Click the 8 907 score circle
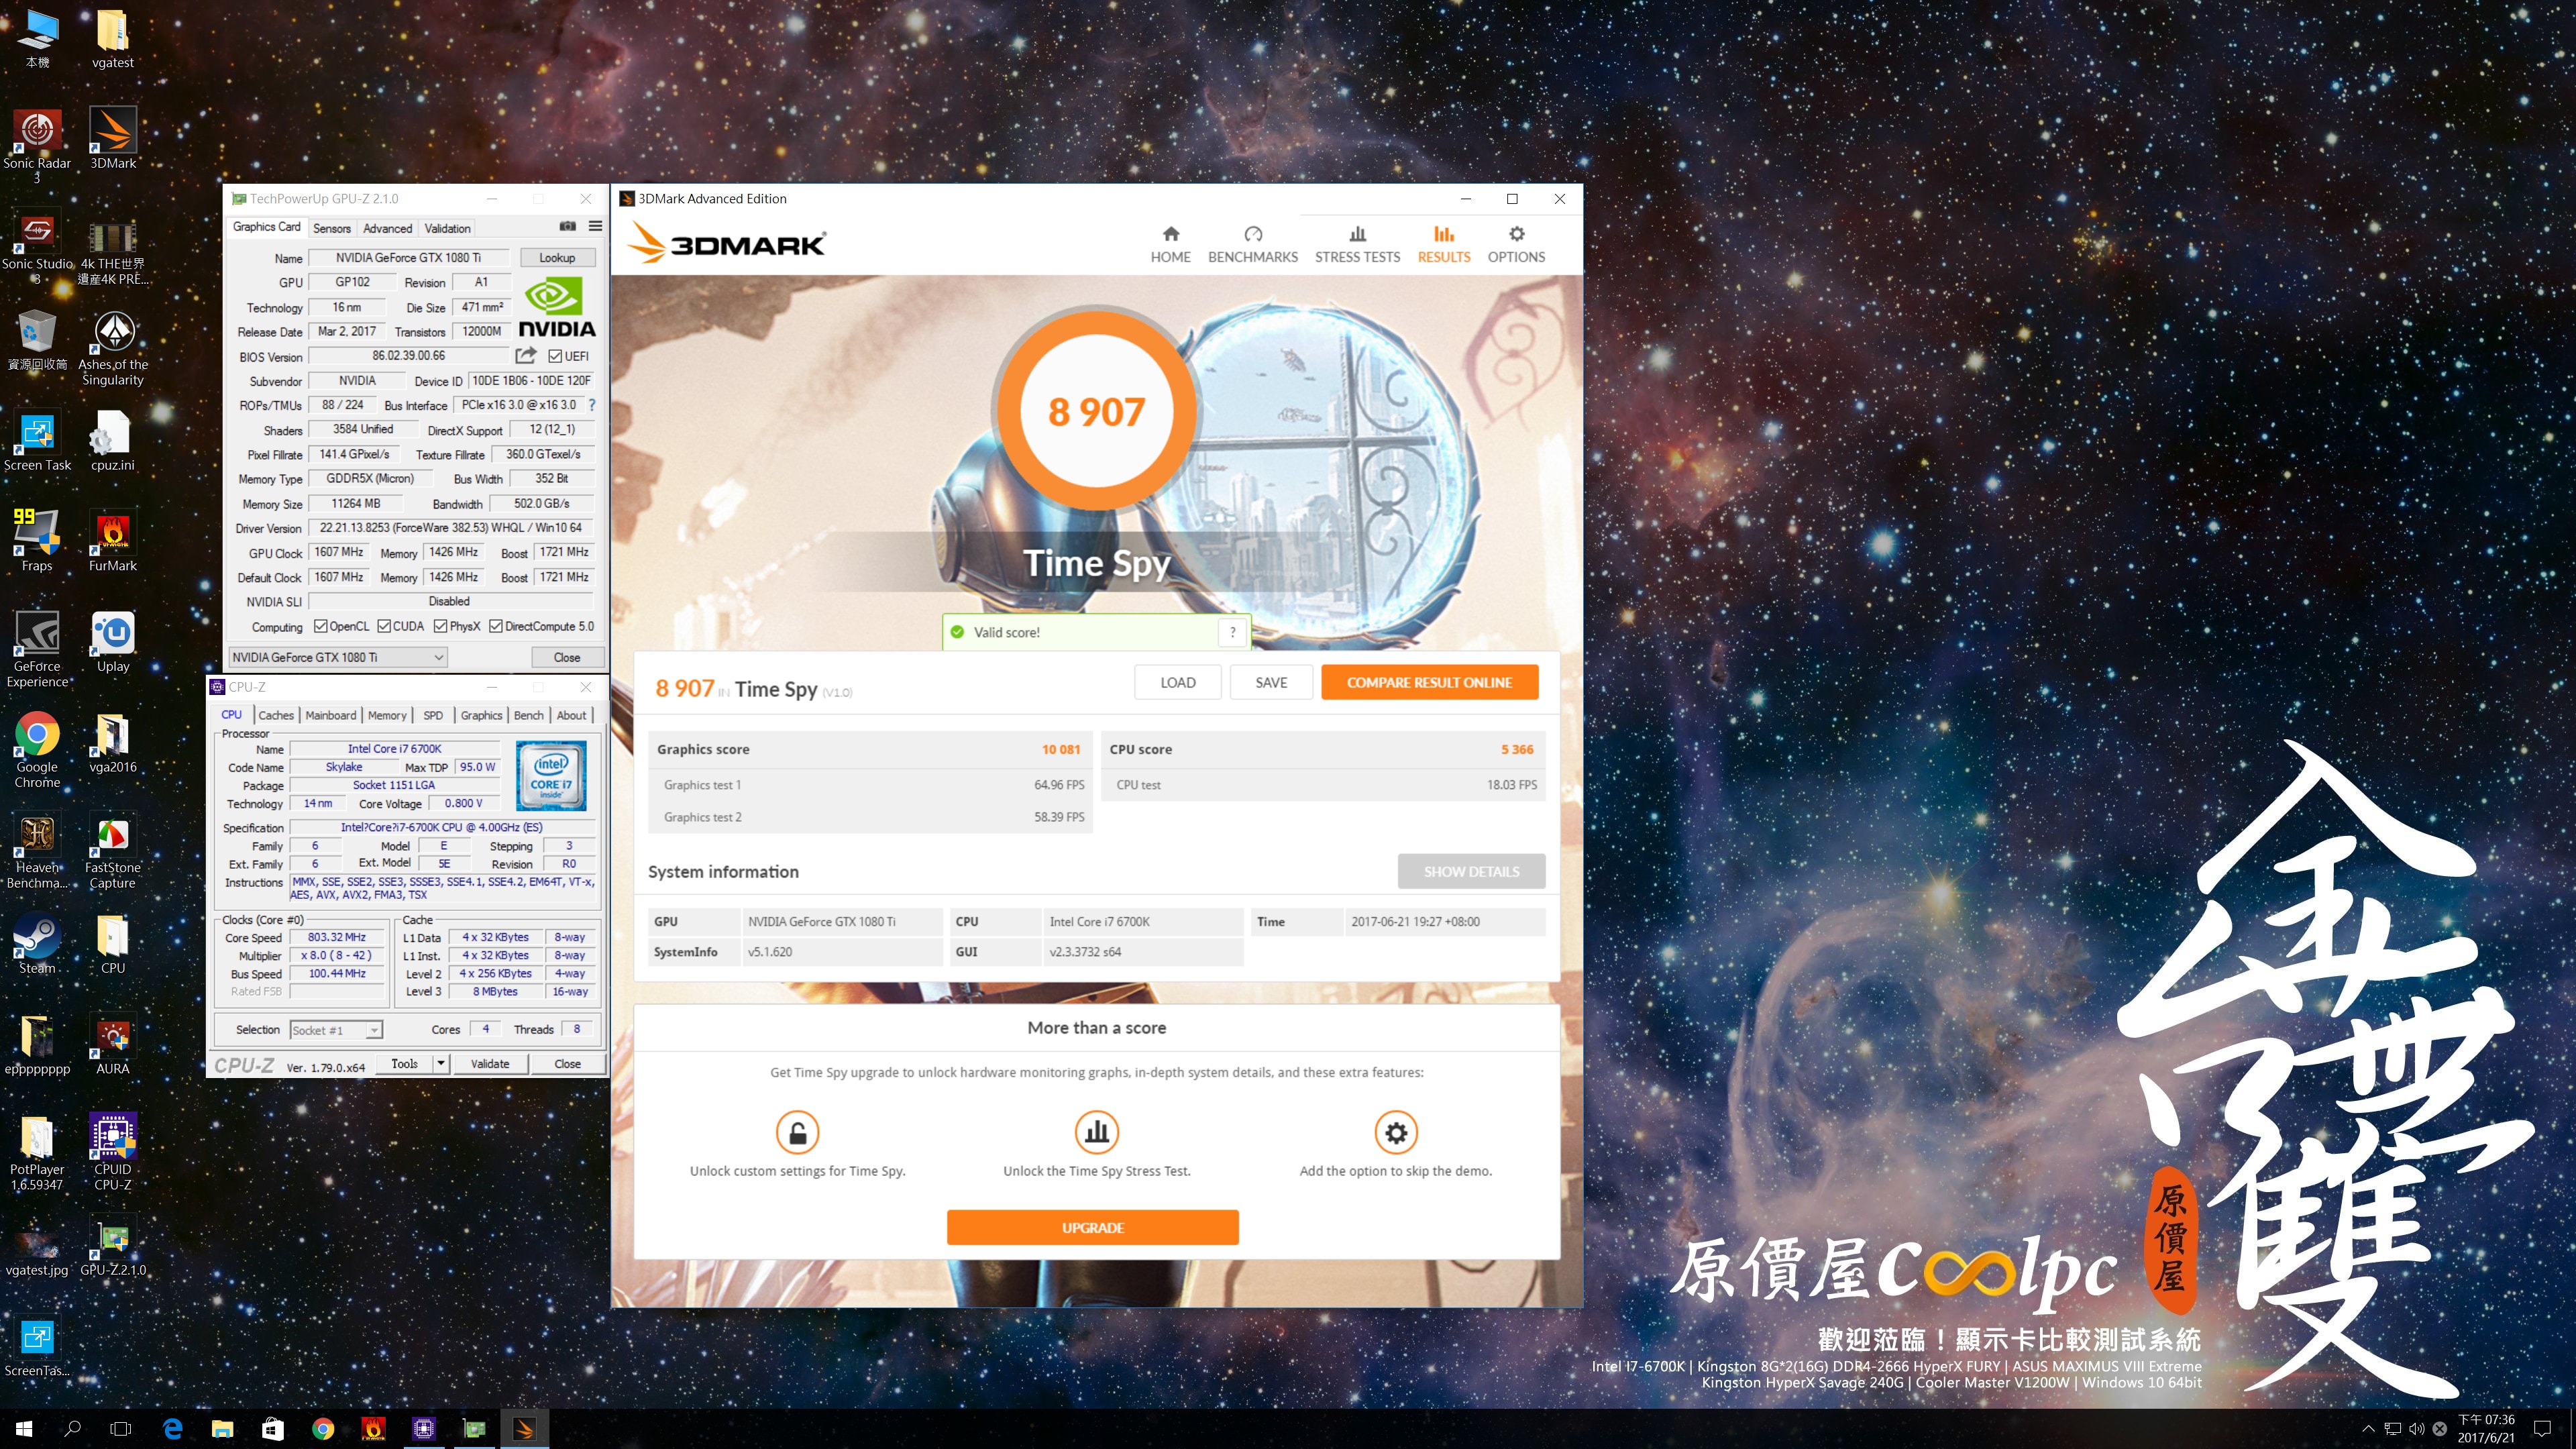The image size is (2576, 1449). [x=1096, y=412]
